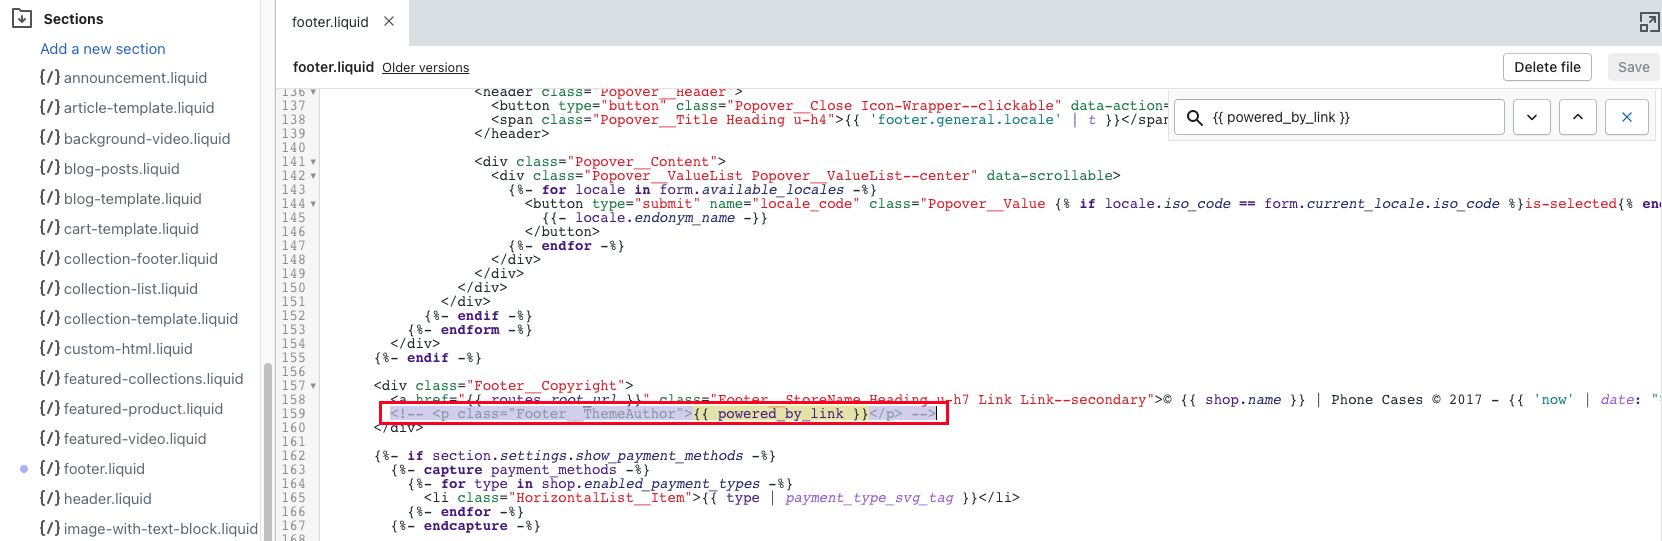This screenshot has width=1662, height=541.
Task: Click line number 162 in gutter
Action: click(x=294, y=456)
